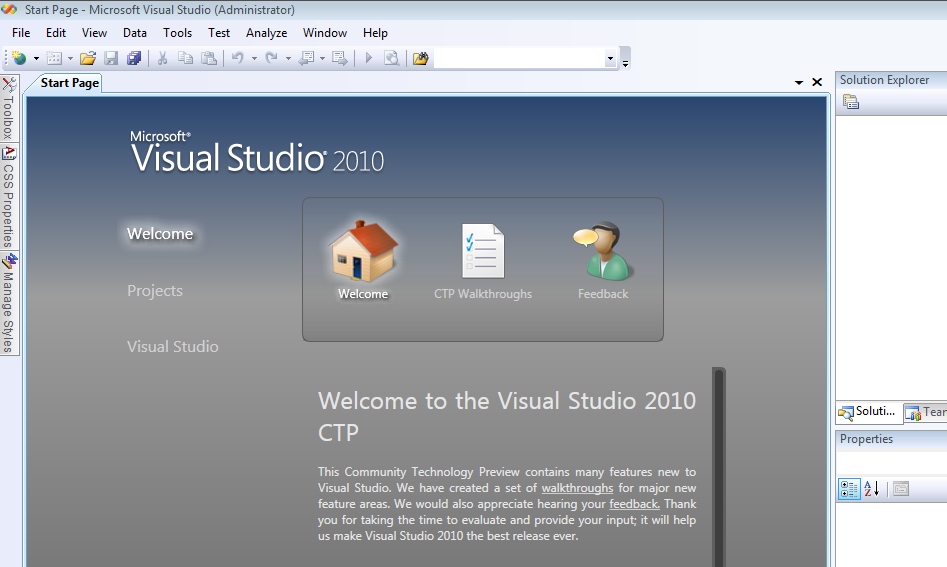Open the Redo history dropdown arrow
This screenshot has width=947, height=567.
point(288,59)
